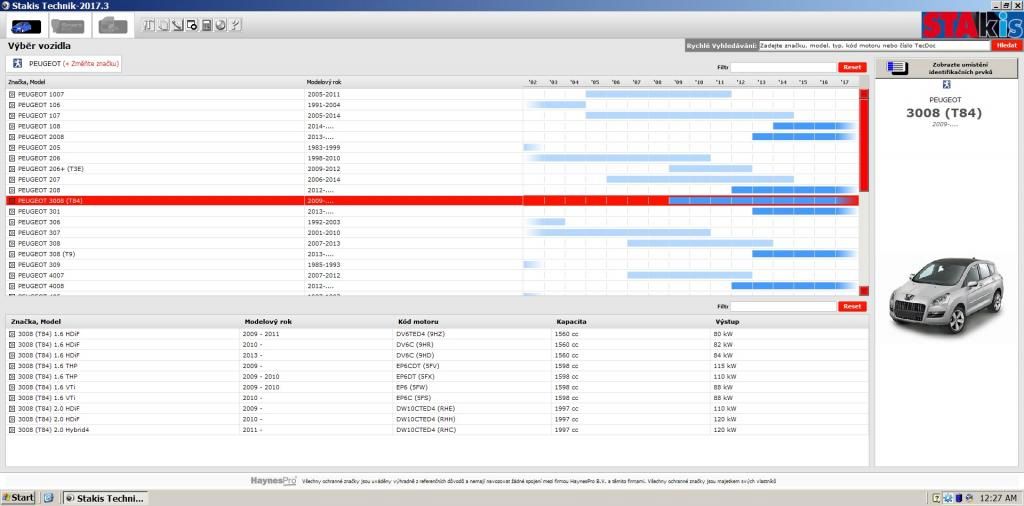Click the '+ Změňte značku' link
Viewport: 1024px width, 506px height.
91,63
